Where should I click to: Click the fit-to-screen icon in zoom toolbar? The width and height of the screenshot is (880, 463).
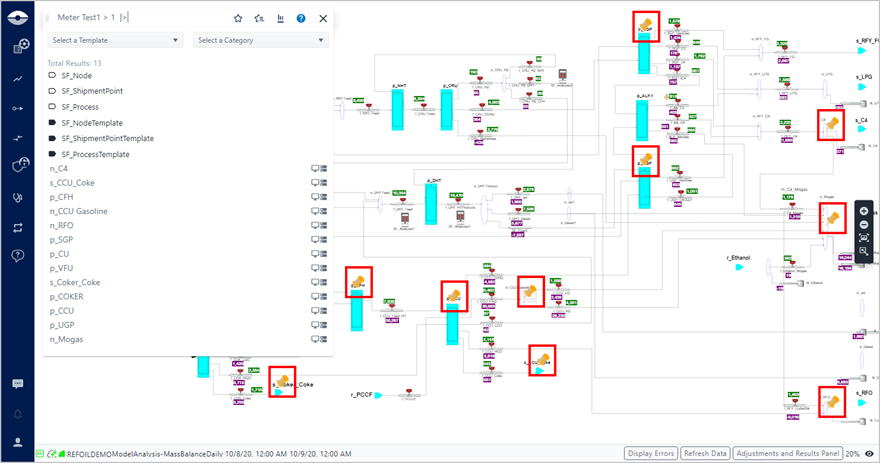point(863,238)
